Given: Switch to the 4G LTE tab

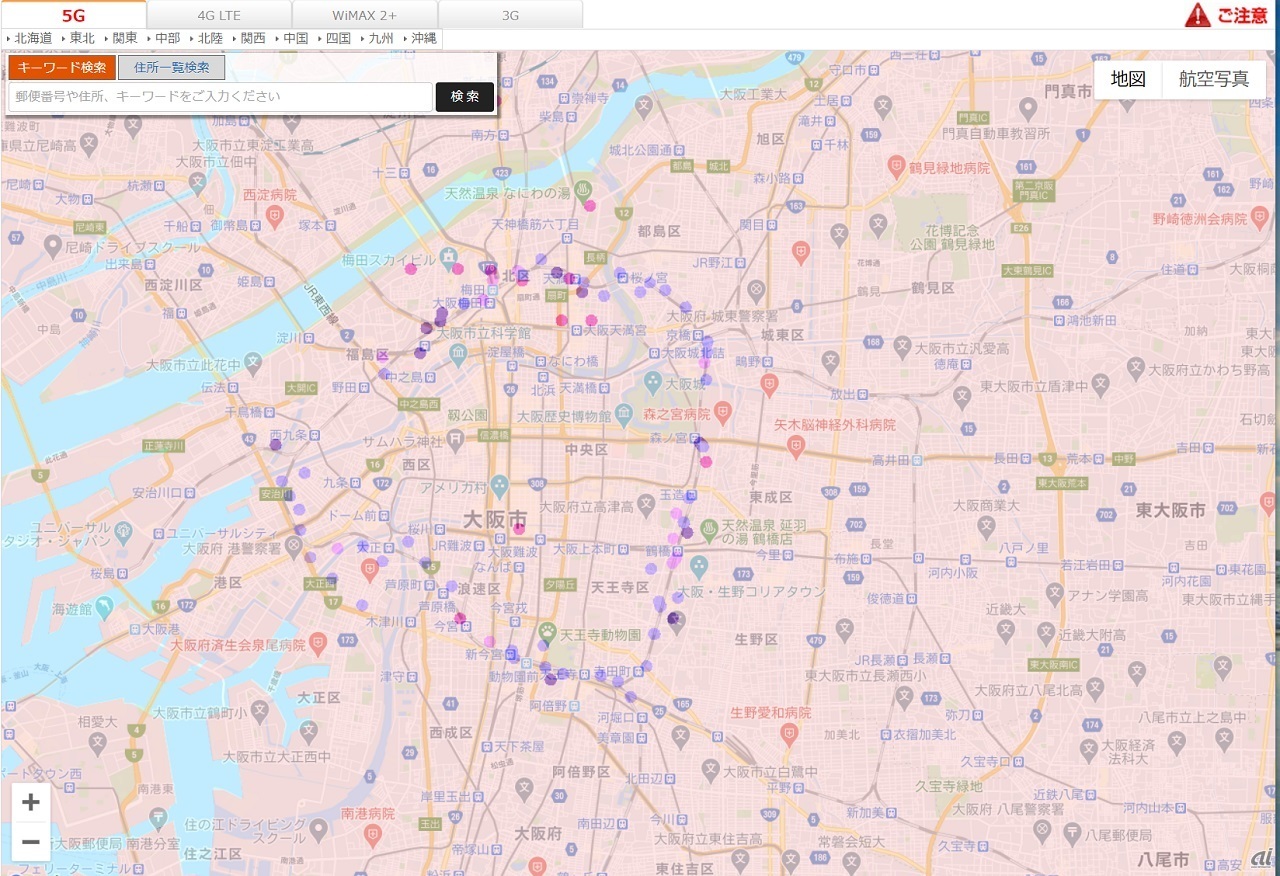Looking at the screenshot, I should 219,15.
